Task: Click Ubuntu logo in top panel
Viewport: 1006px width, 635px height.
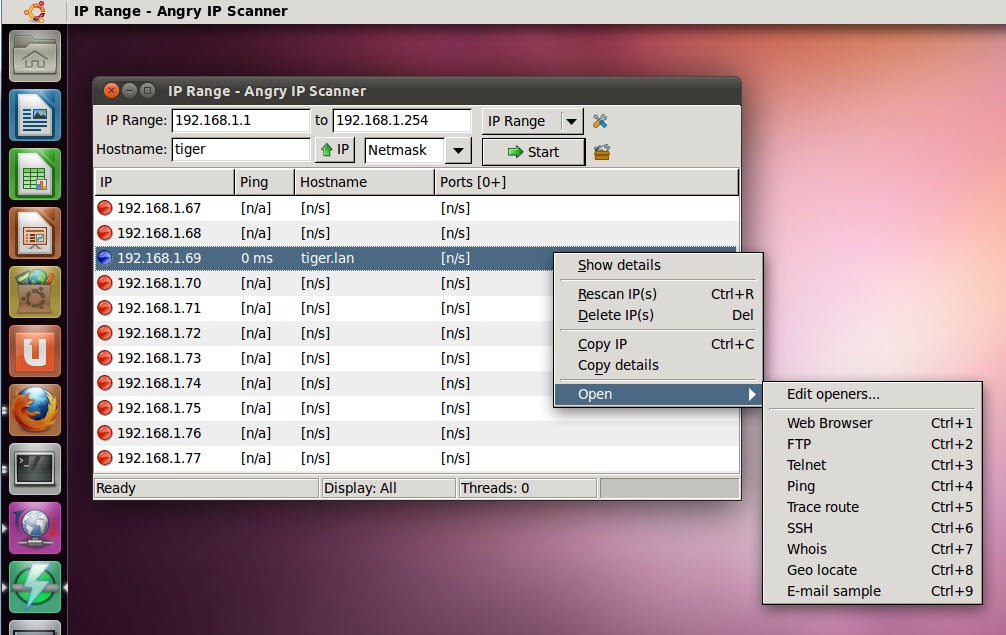Action: [35, 12]
